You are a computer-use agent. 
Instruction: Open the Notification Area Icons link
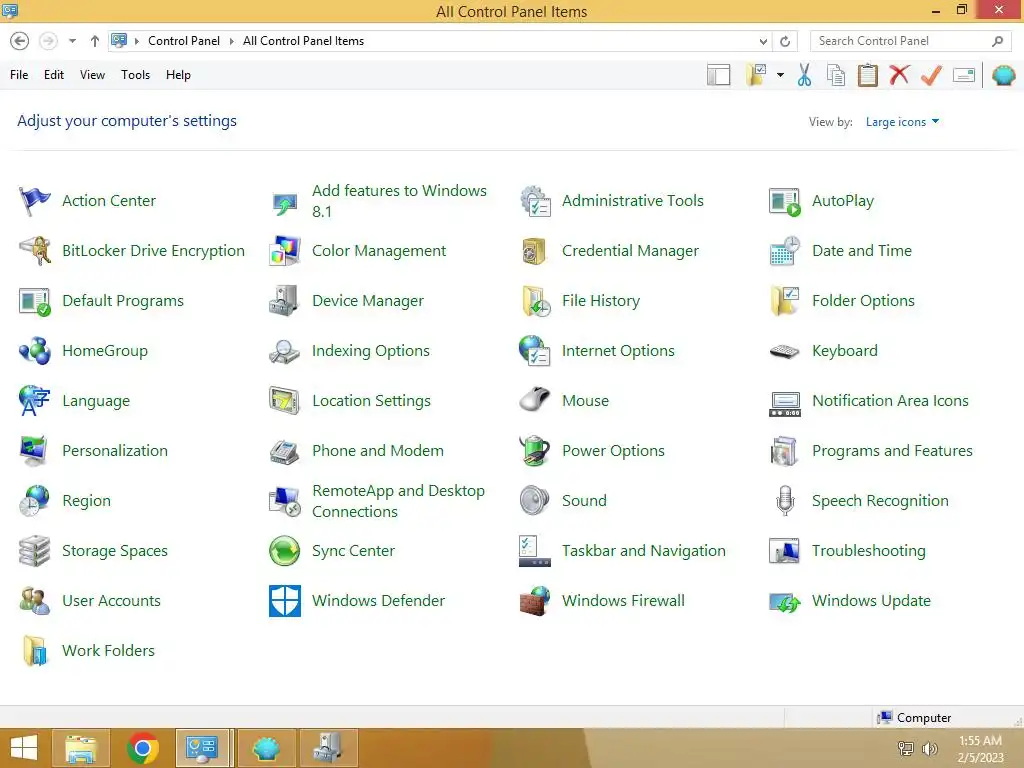[x=890, y=401]
